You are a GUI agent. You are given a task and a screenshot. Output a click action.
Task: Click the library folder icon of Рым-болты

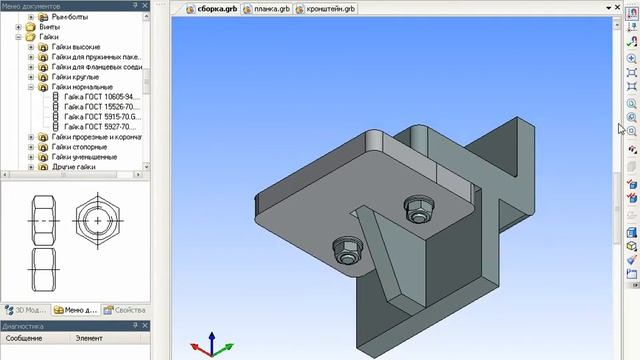click(x=43, y=17)
